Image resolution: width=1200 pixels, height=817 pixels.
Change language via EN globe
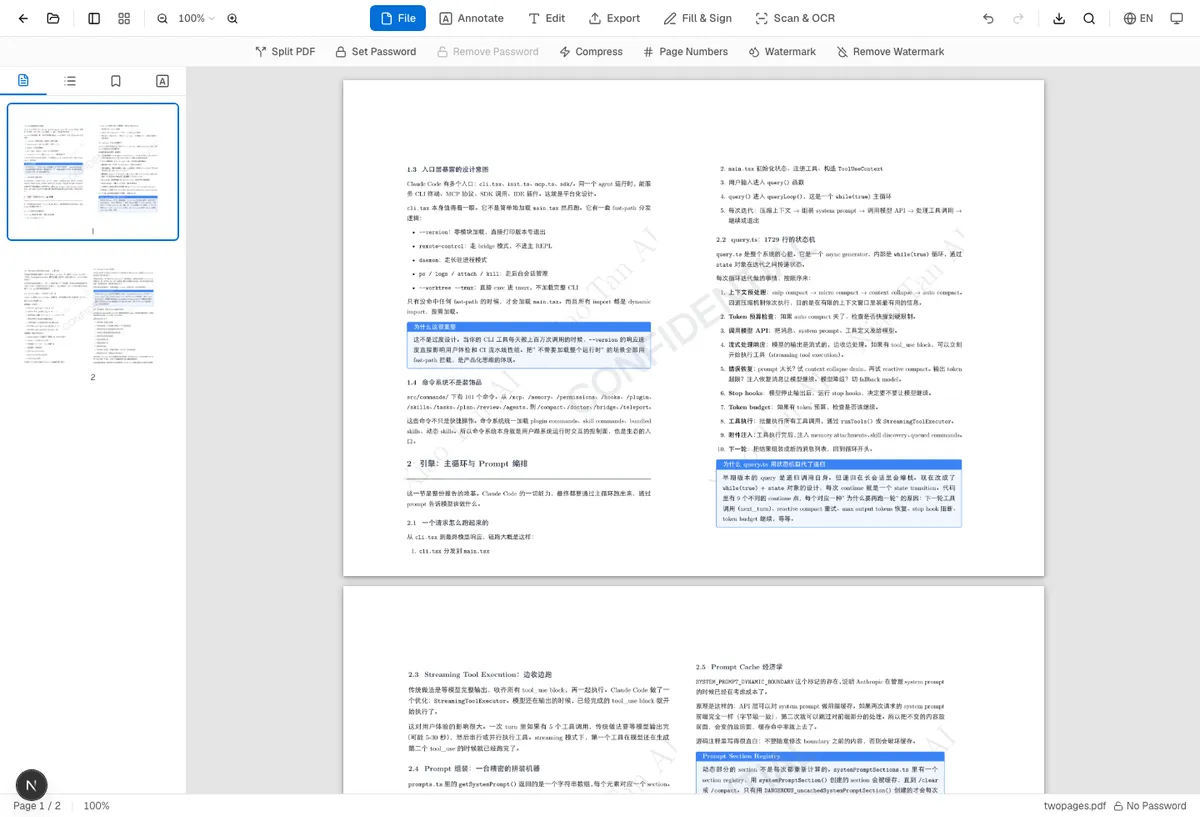pyautogui.click(x=1138, y=18)
